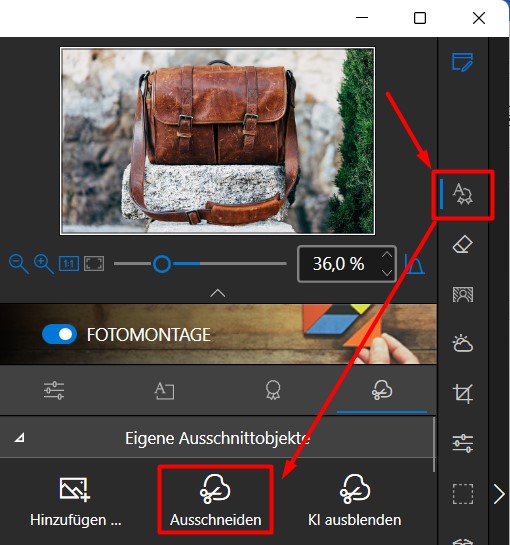Click the zoom slider handle
510x545 pixels.
pos(162,264)
